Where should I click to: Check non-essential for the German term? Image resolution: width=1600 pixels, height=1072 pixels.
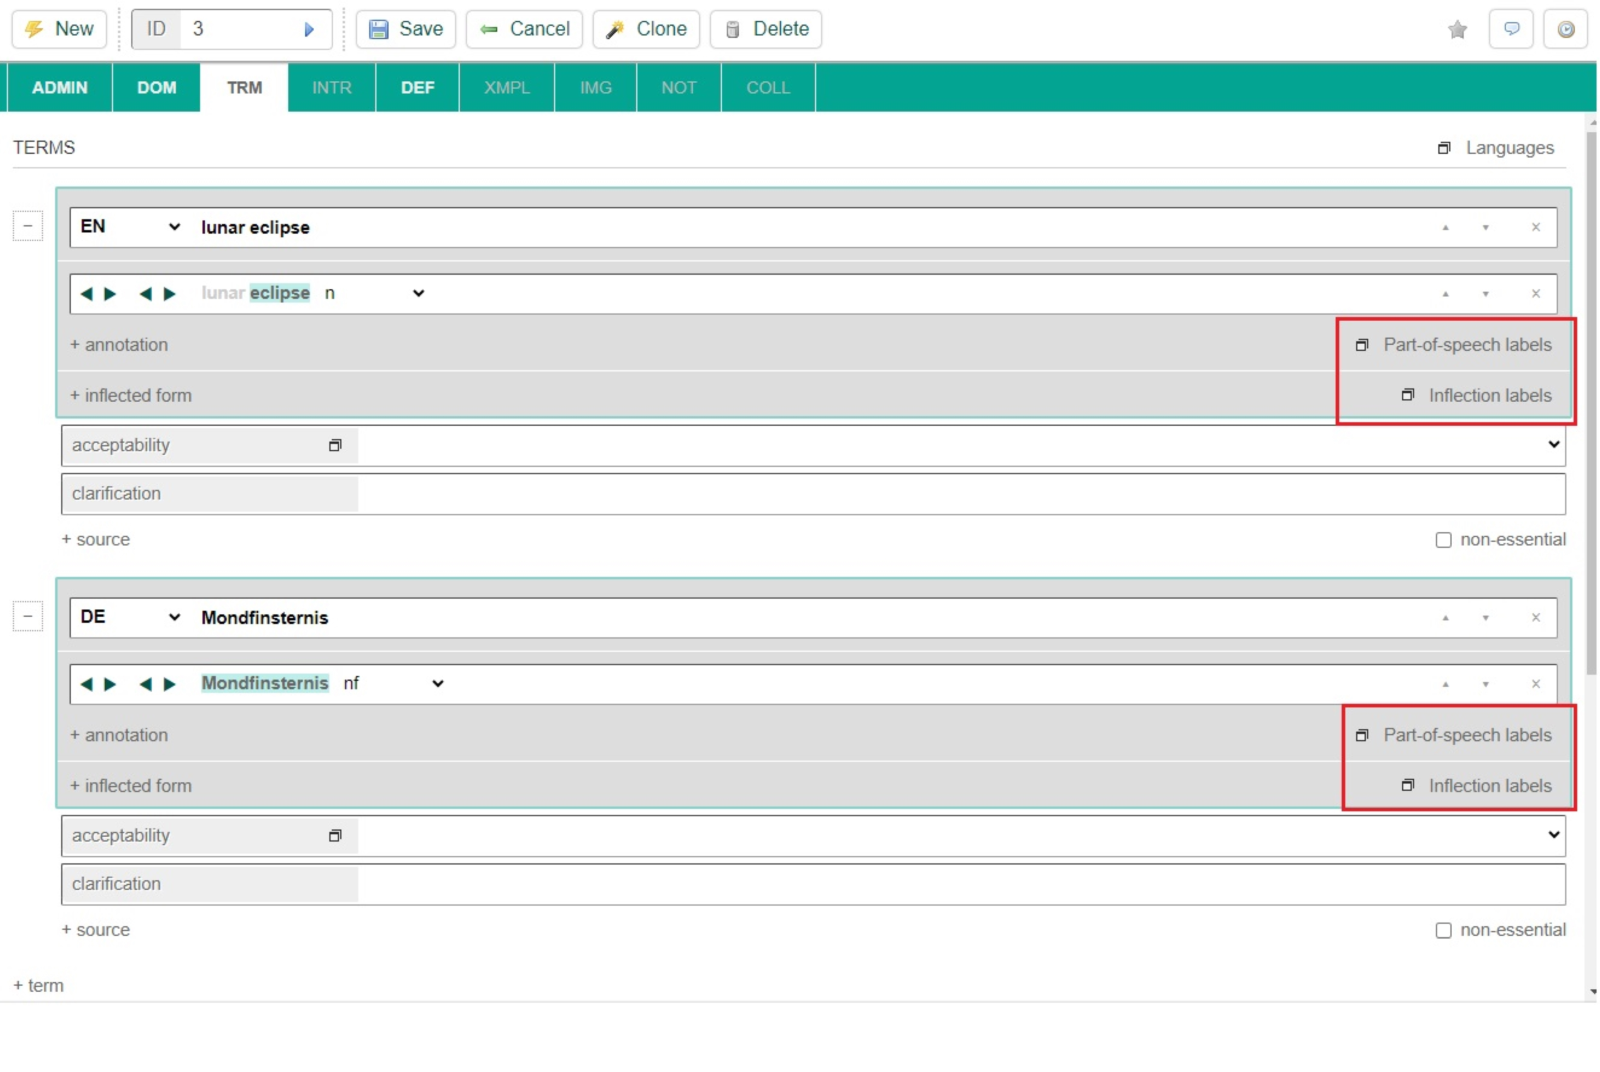coord(1444,929)
